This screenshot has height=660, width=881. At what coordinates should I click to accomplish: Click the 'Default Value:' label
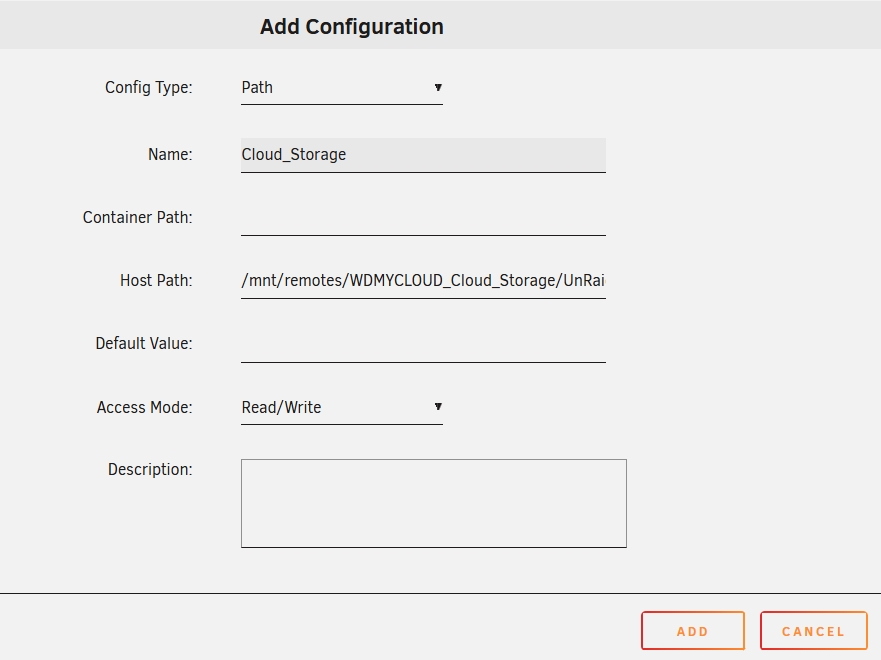click(143, 344)
